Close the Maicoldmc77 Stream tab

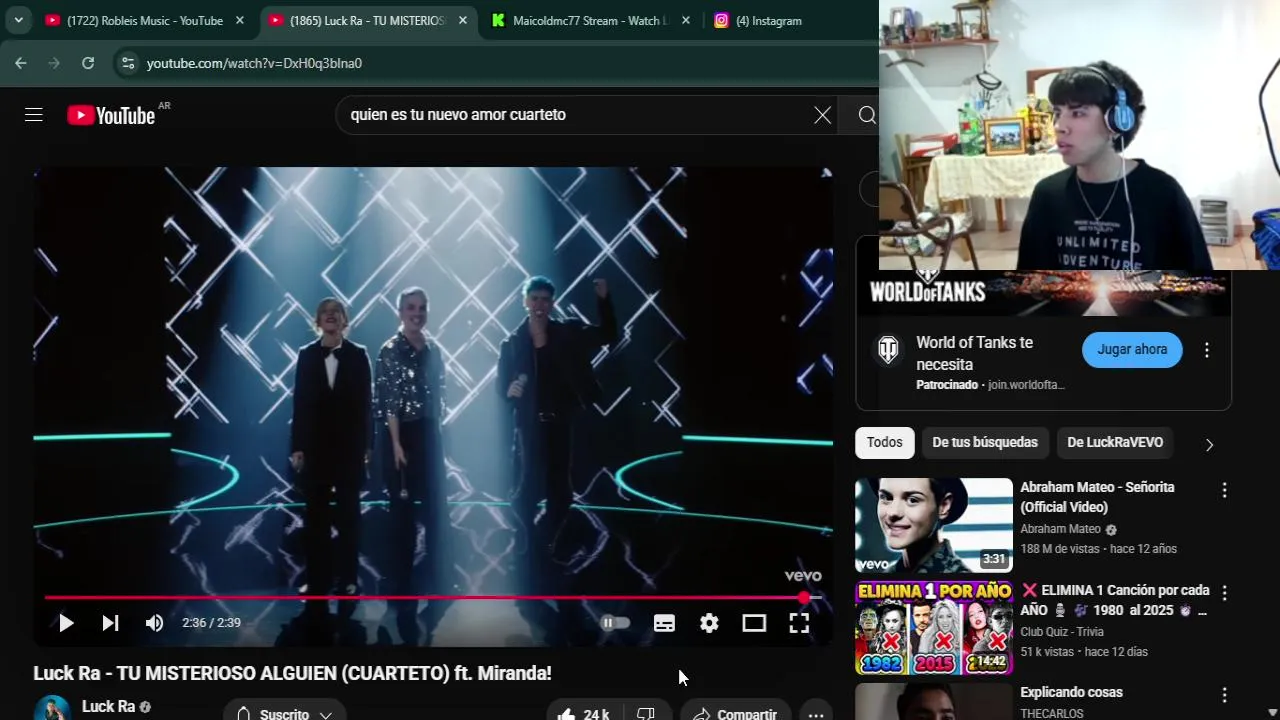point(685,20)
